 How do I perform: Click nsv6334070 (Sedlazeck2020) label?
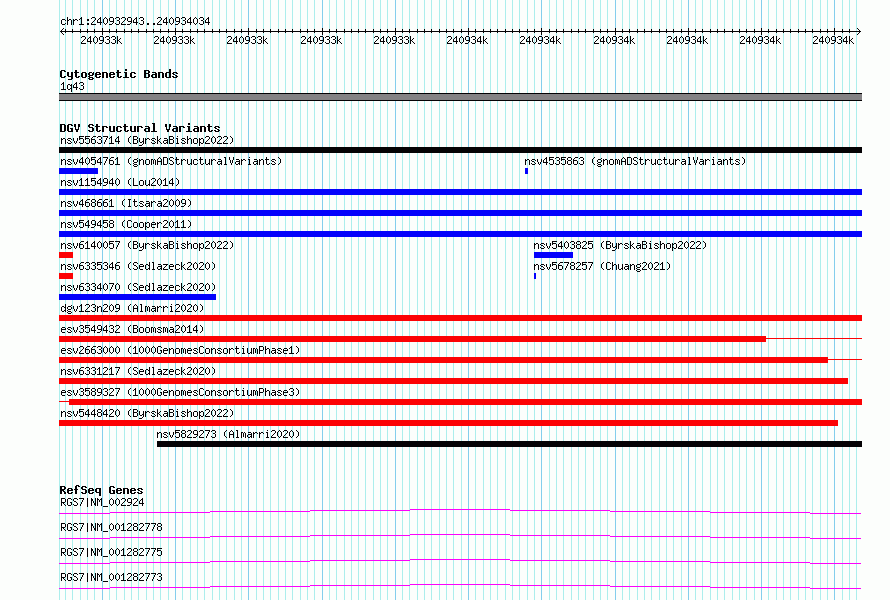(138, 287)
